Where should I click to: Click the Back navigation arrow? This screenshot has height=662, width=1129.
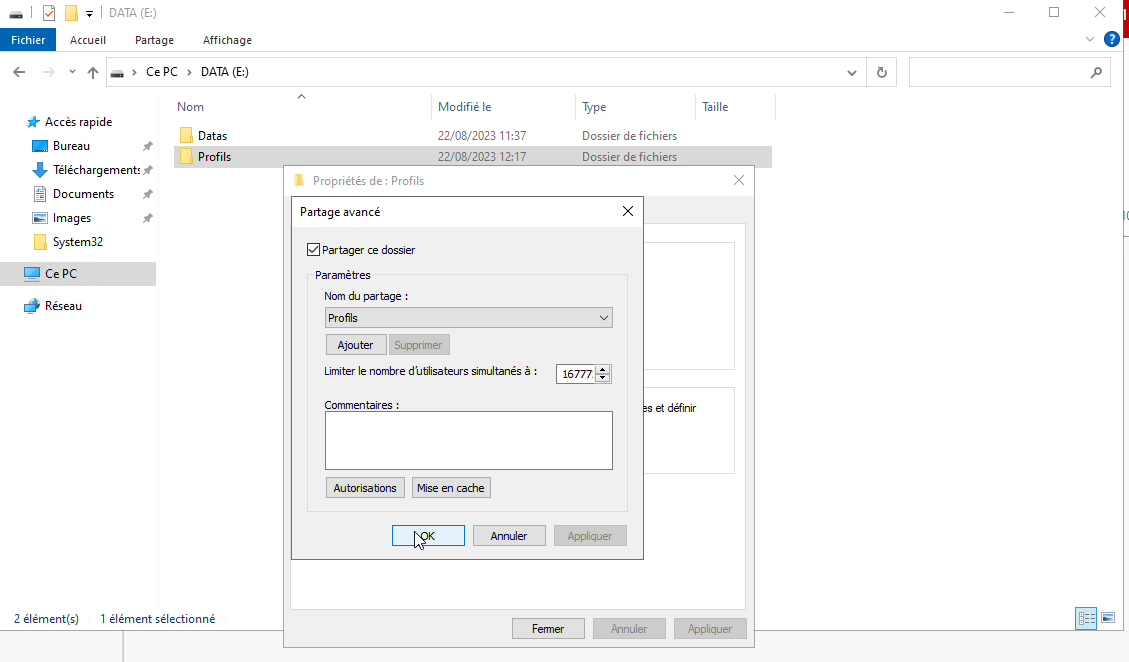19,73
